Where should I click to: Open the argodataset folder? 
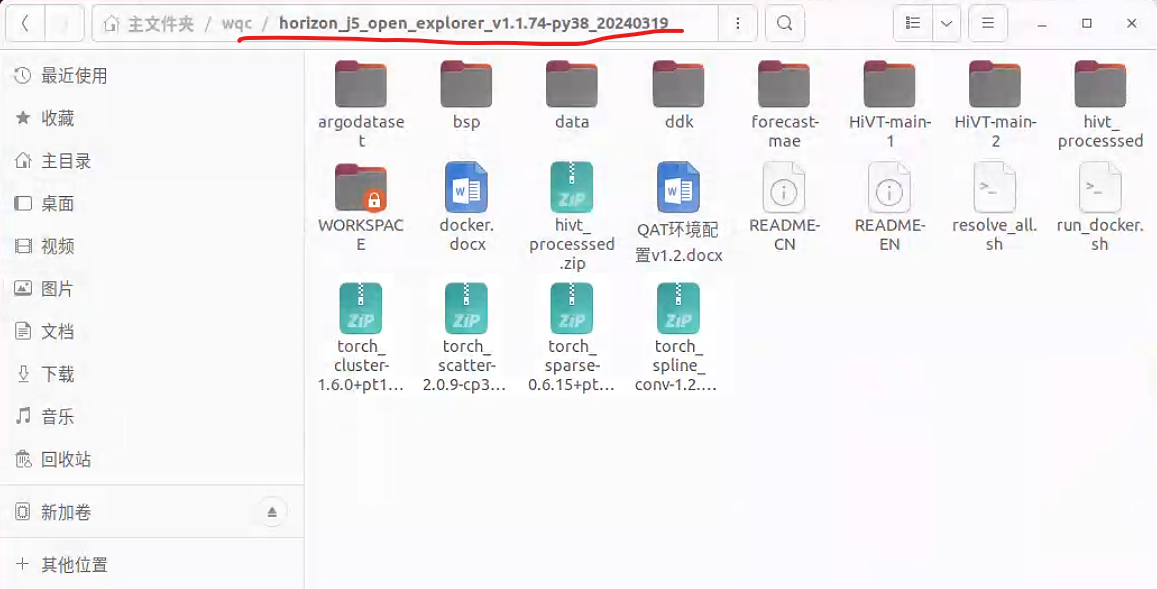pyautogui.click(x=361, y=85)
